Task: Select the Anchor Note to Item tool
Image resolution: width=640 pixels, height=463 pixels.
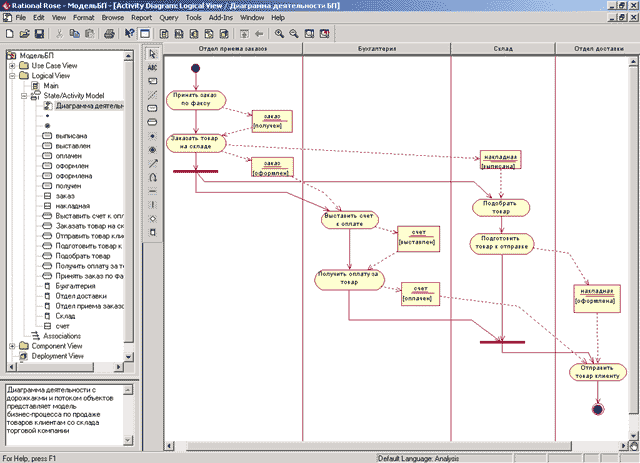Action: tap(152, 95)
